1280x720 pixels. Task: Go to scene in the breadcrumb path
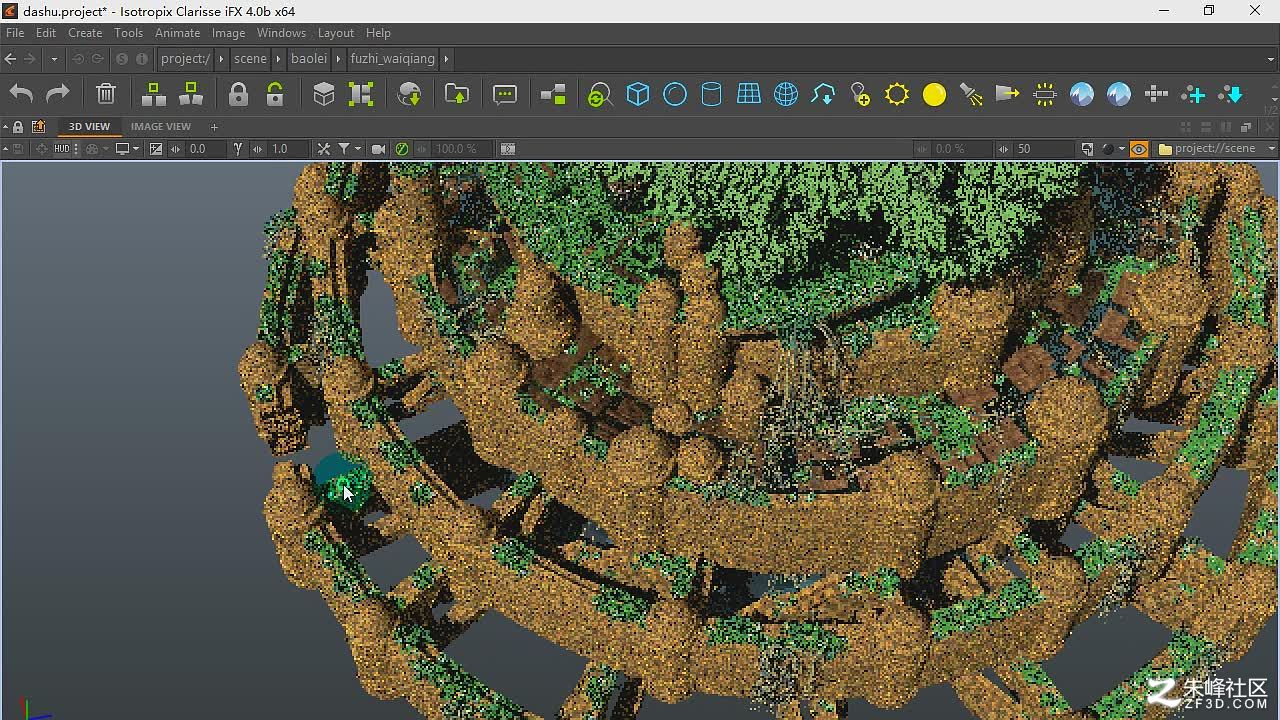[250, 59]
